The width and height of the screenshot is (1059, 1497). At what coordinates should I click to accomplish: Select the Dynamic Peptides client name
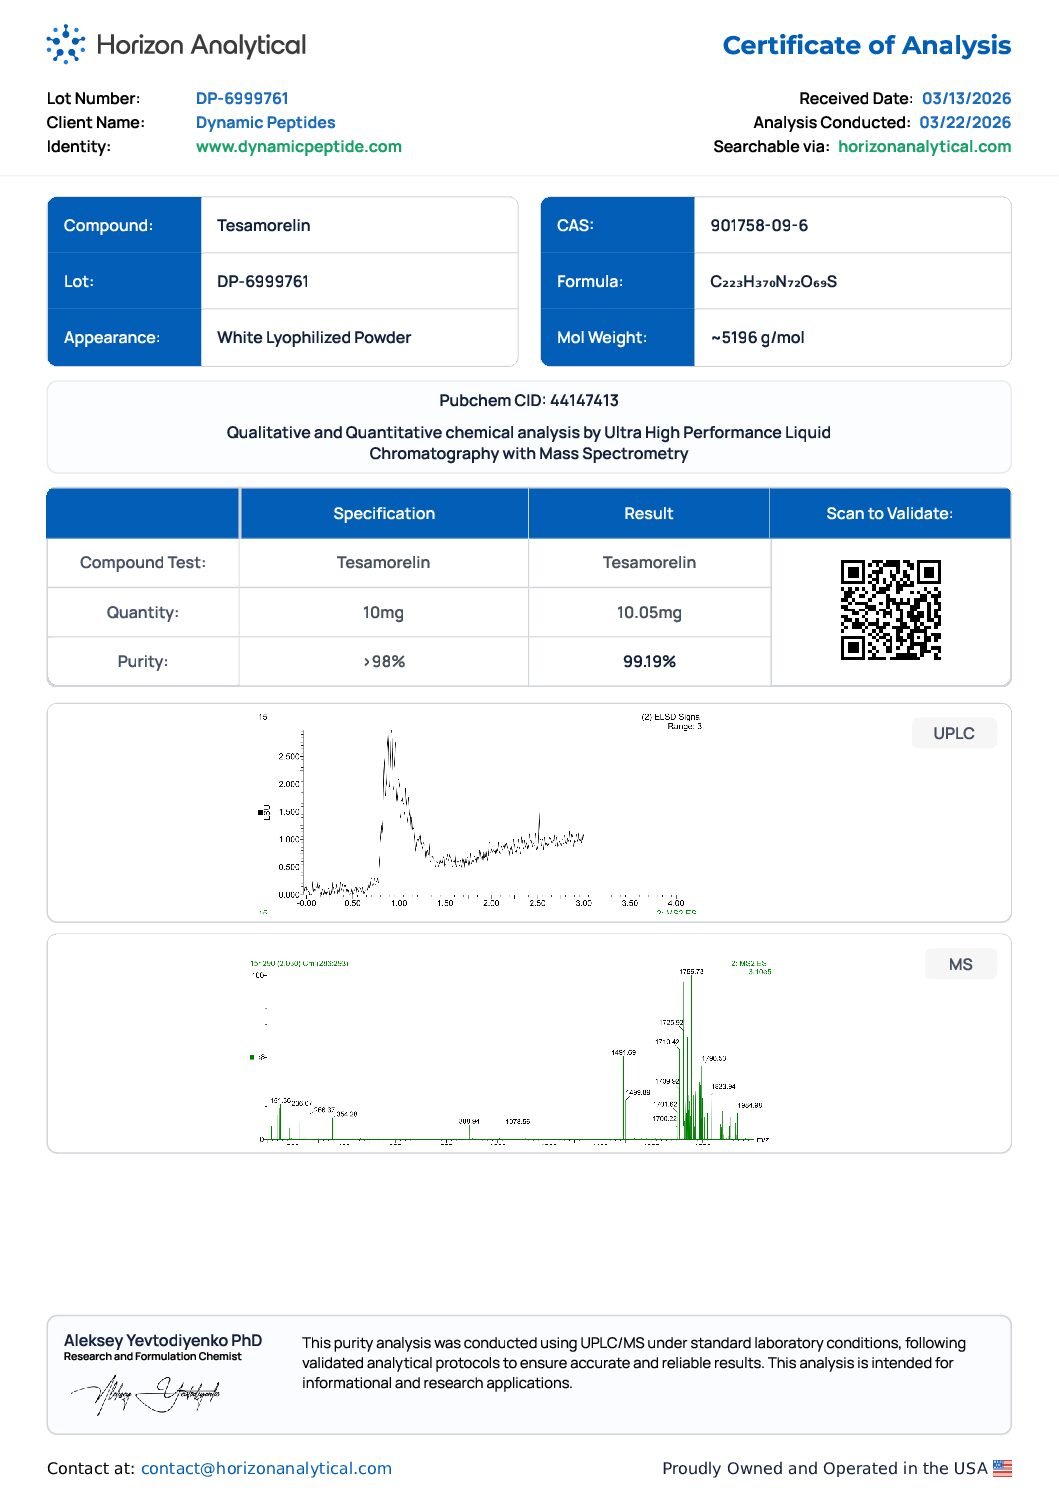click(x=265, y=123)
